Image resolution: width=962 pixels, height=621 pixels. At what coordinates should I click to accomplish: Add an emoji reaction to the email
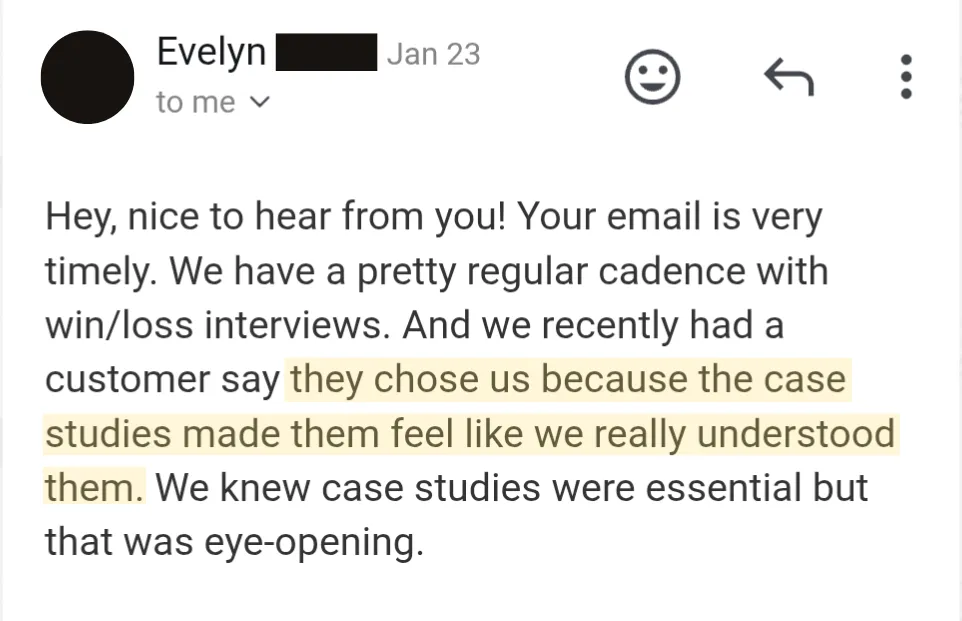(652, 77)
